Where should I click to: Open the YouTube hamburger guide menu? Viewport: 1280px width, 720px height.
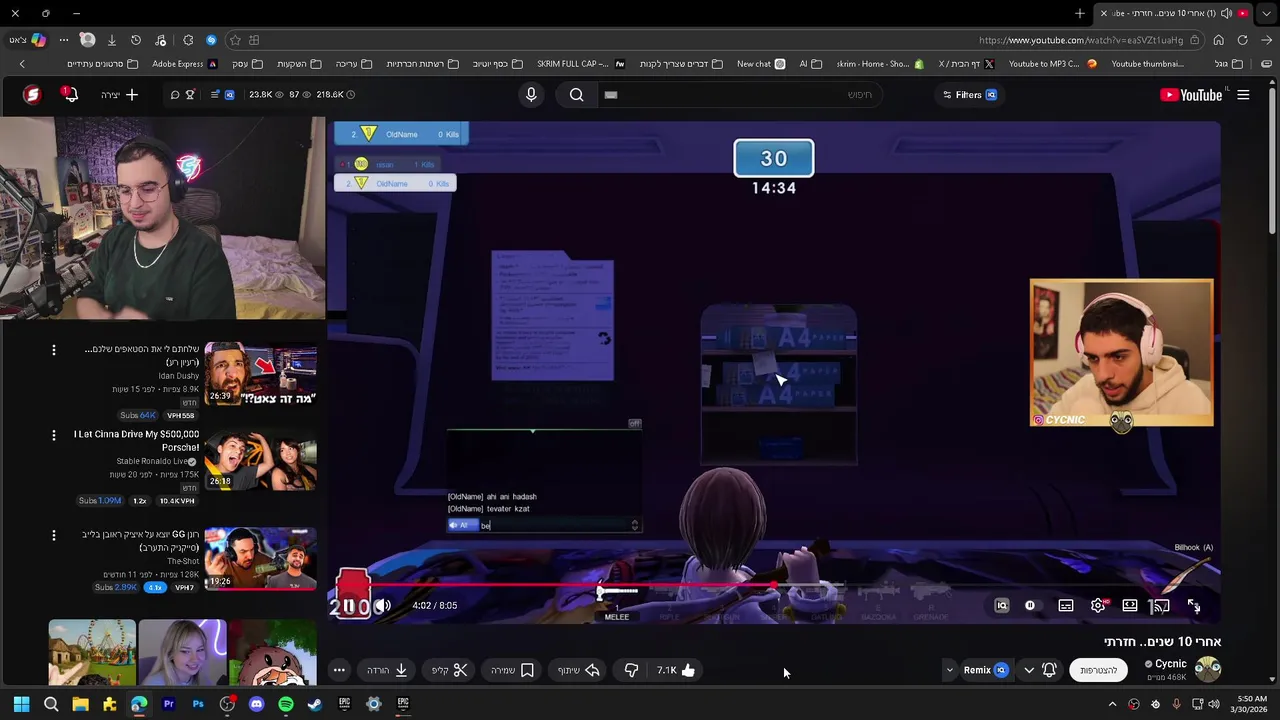tap(1243, 95)
